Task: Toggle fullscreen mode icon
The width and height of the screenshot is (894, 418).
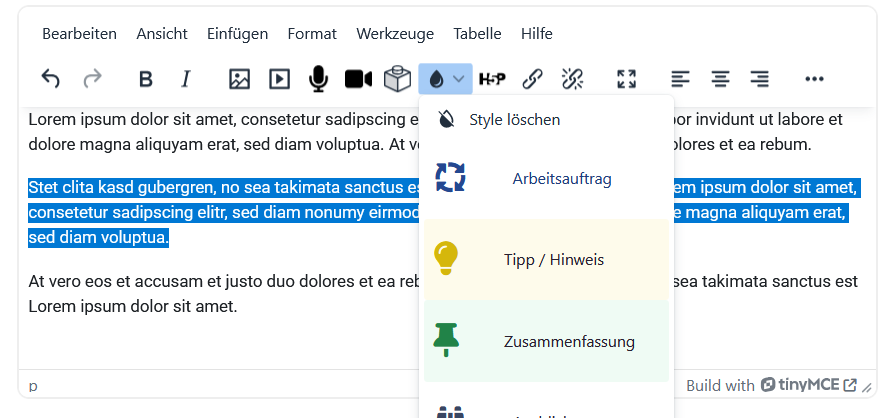Action: coord(626,78)
